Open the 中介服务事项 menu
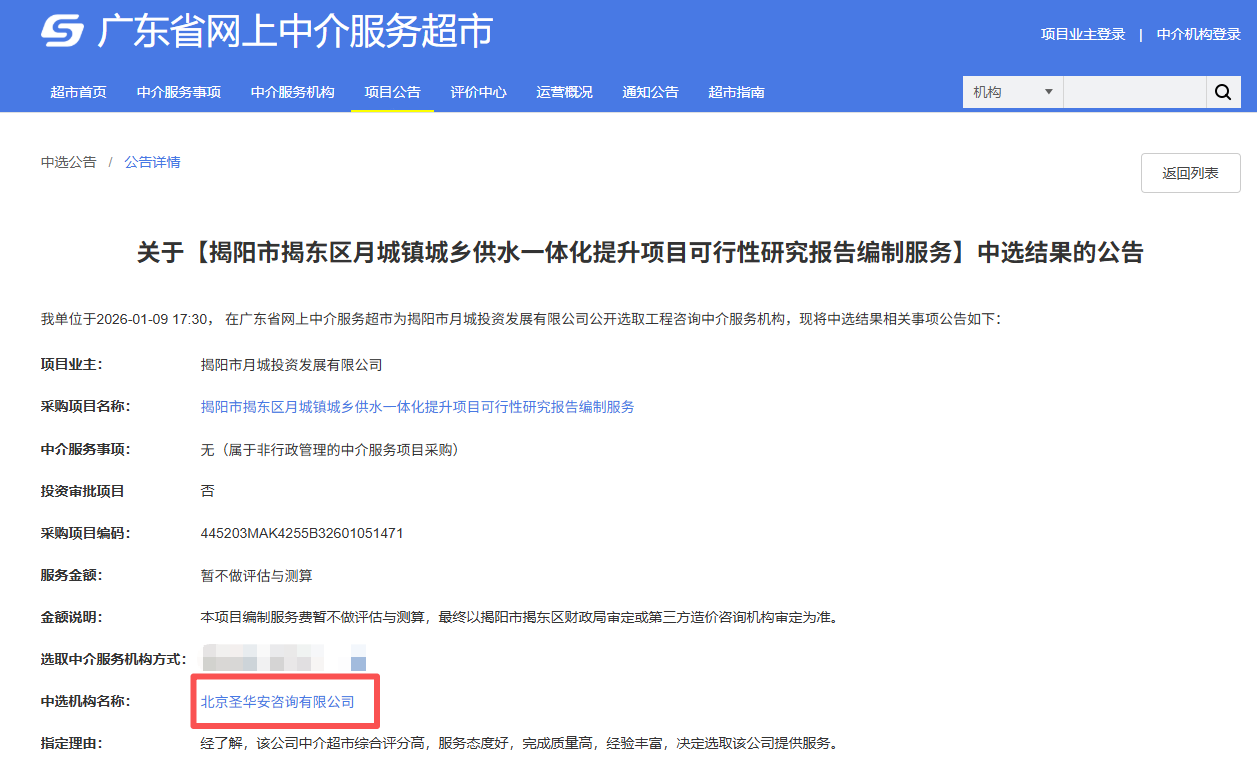The width and height of the screenshot is (1257, 768). coord(178,91)
